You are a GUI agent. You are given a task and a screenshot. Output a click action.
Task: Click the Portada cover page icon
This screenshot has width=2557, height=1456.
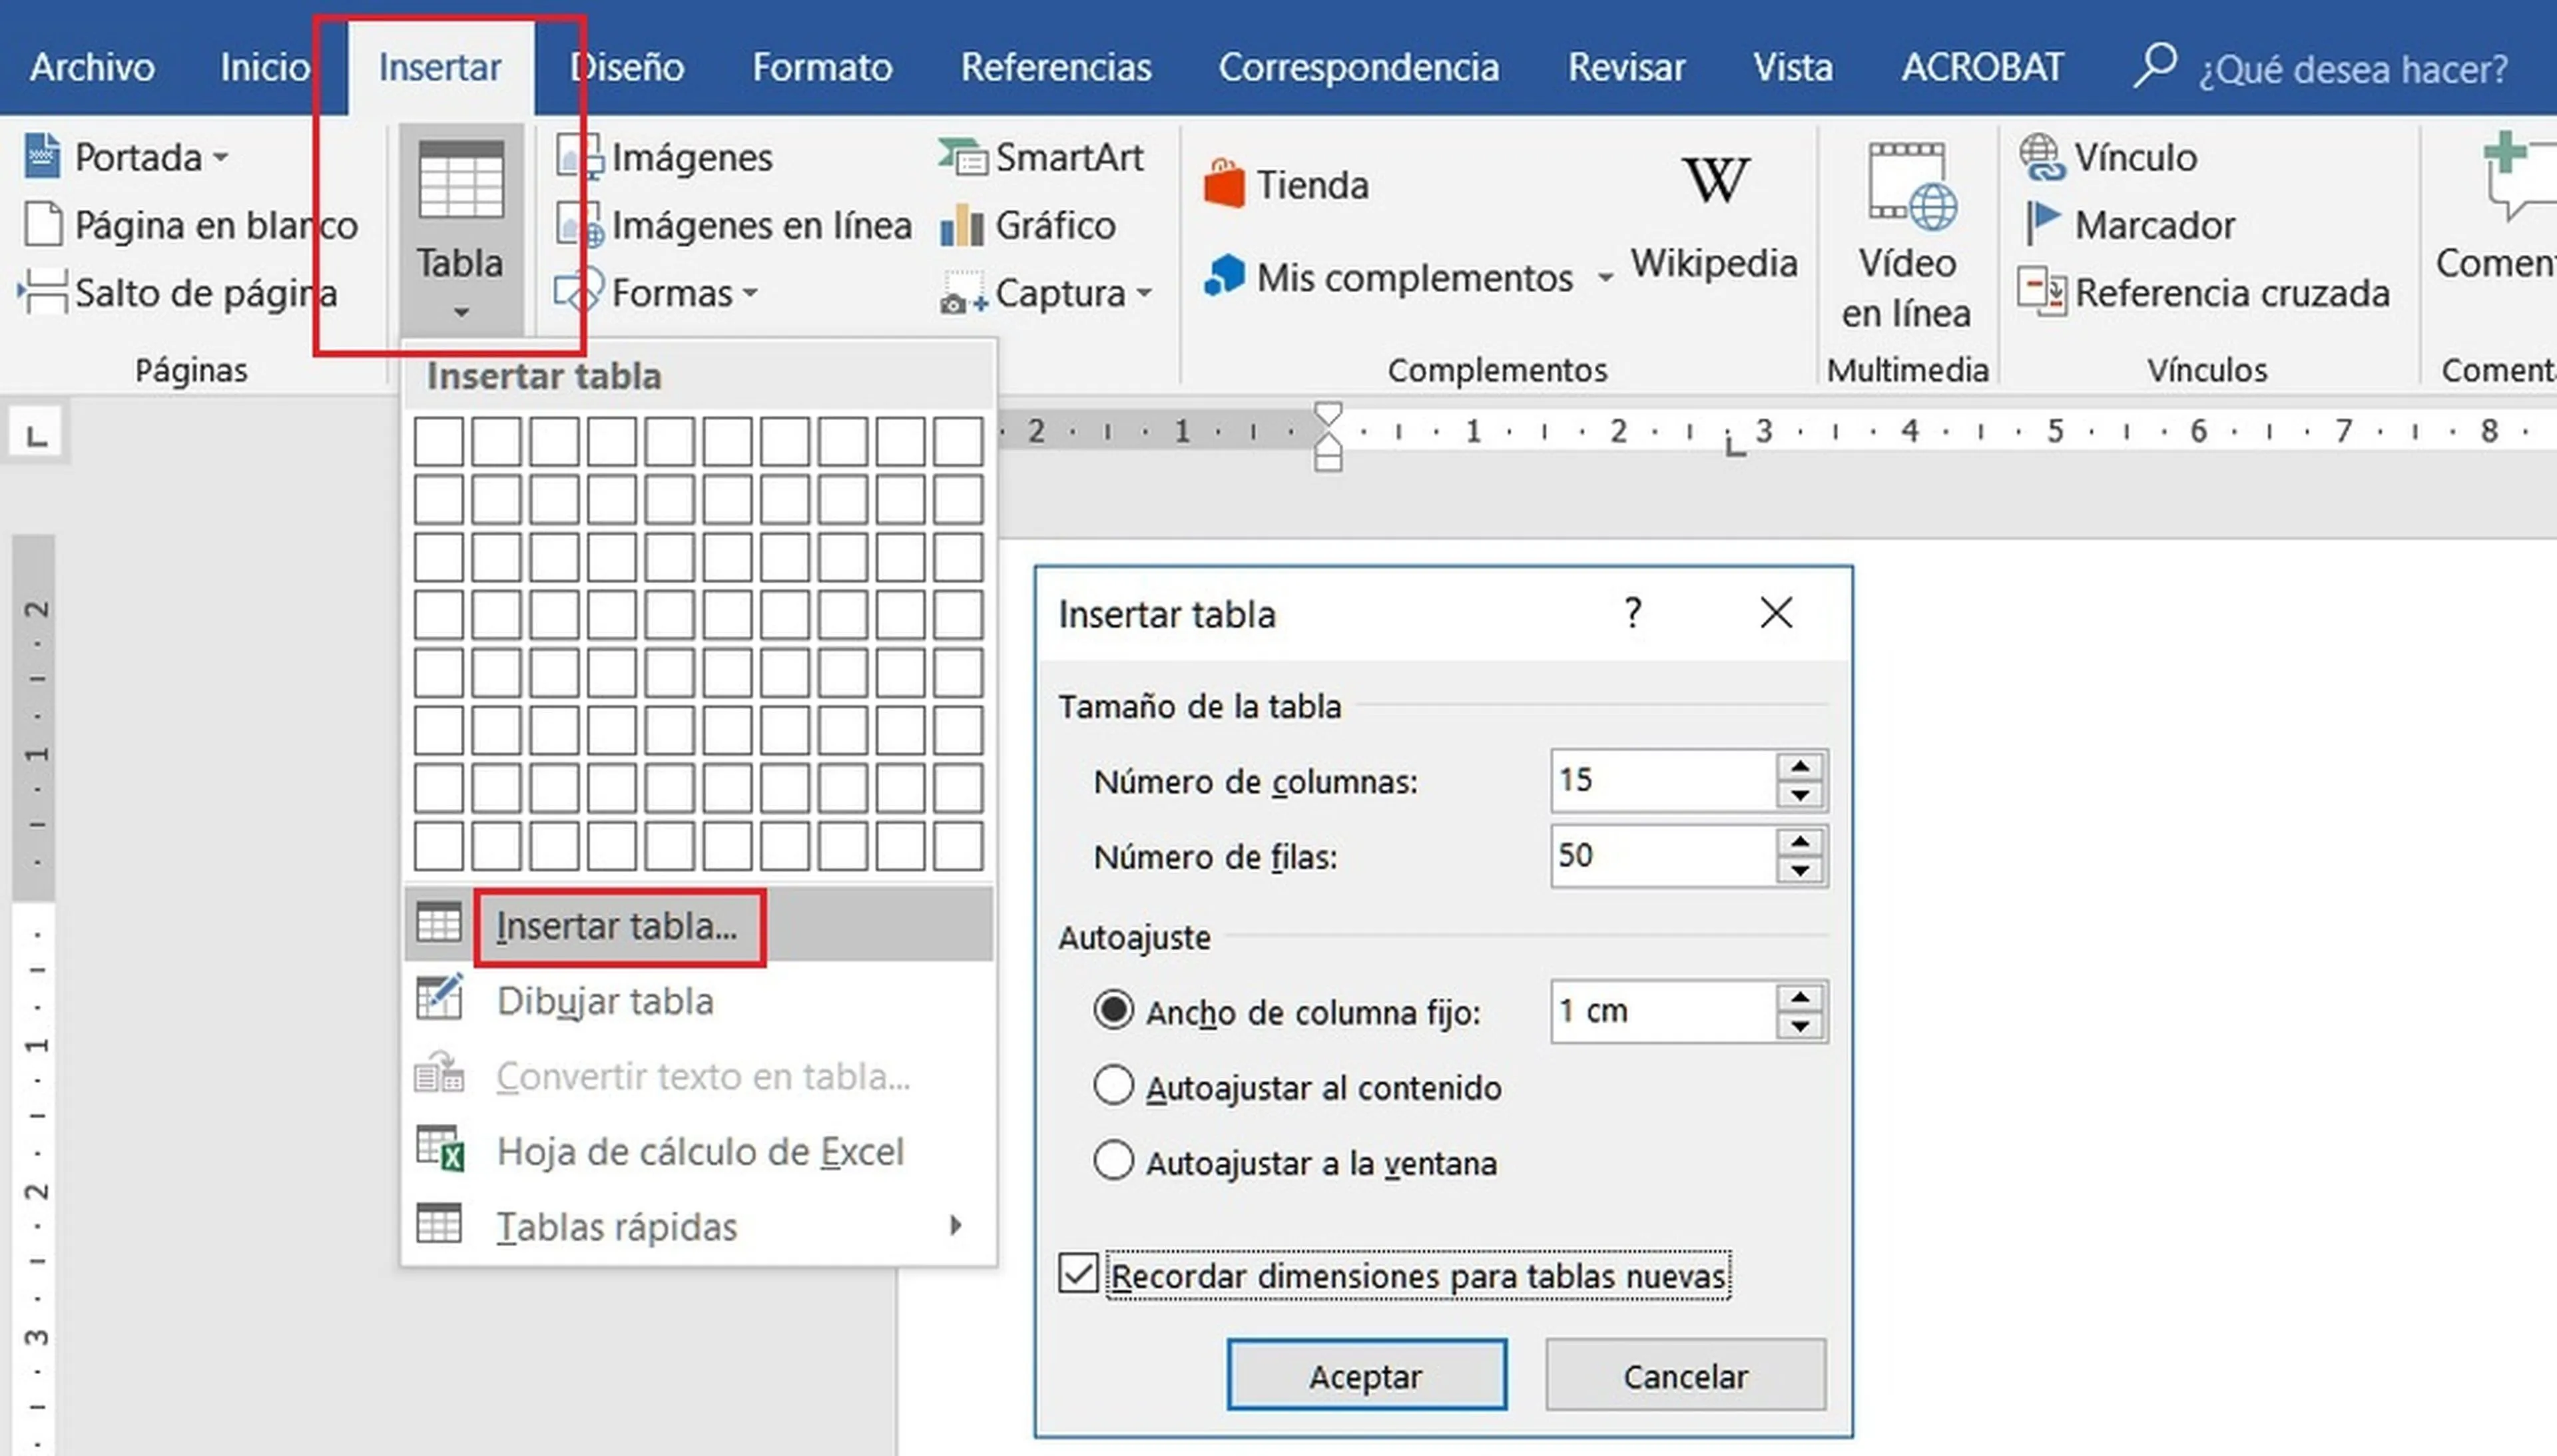42,157
